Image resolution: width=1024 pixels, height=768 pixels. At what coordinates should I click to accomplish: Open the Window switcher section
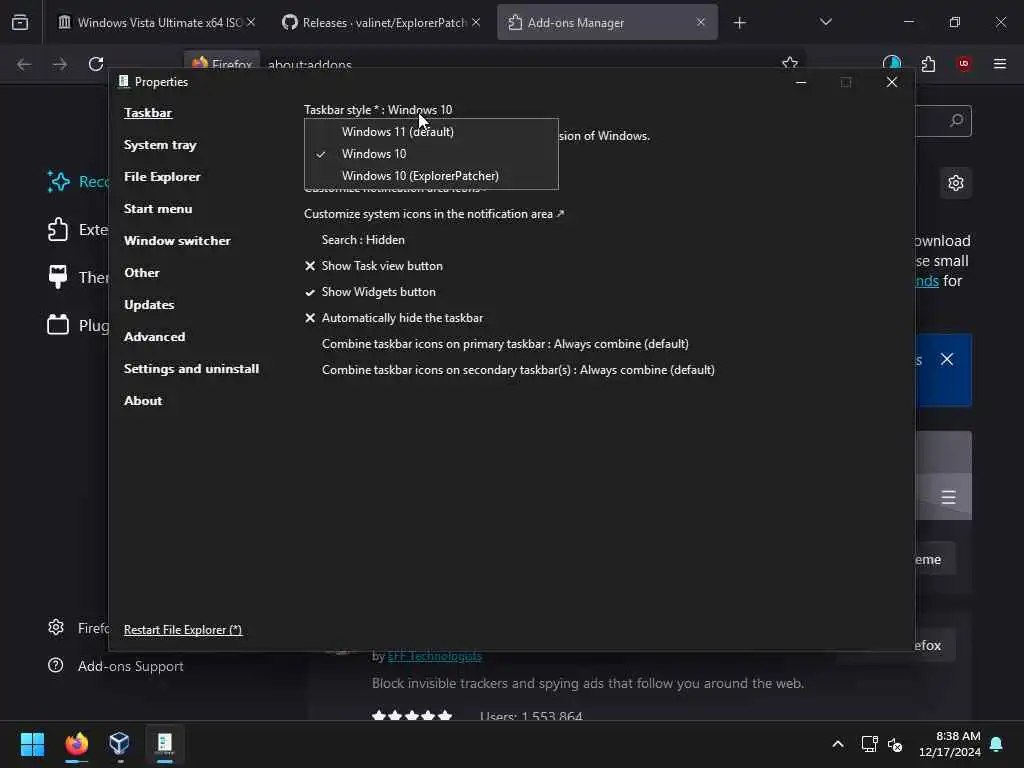(x=177, y=240)
